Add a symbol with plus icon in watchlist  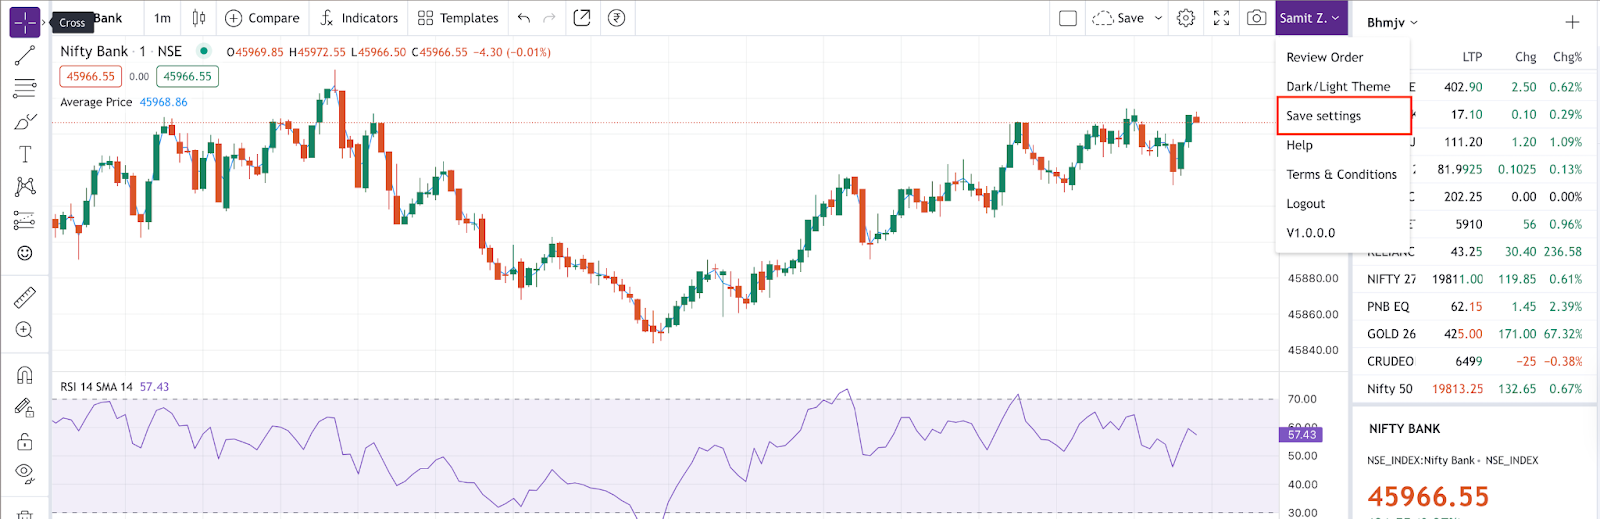click(1572, 22)
